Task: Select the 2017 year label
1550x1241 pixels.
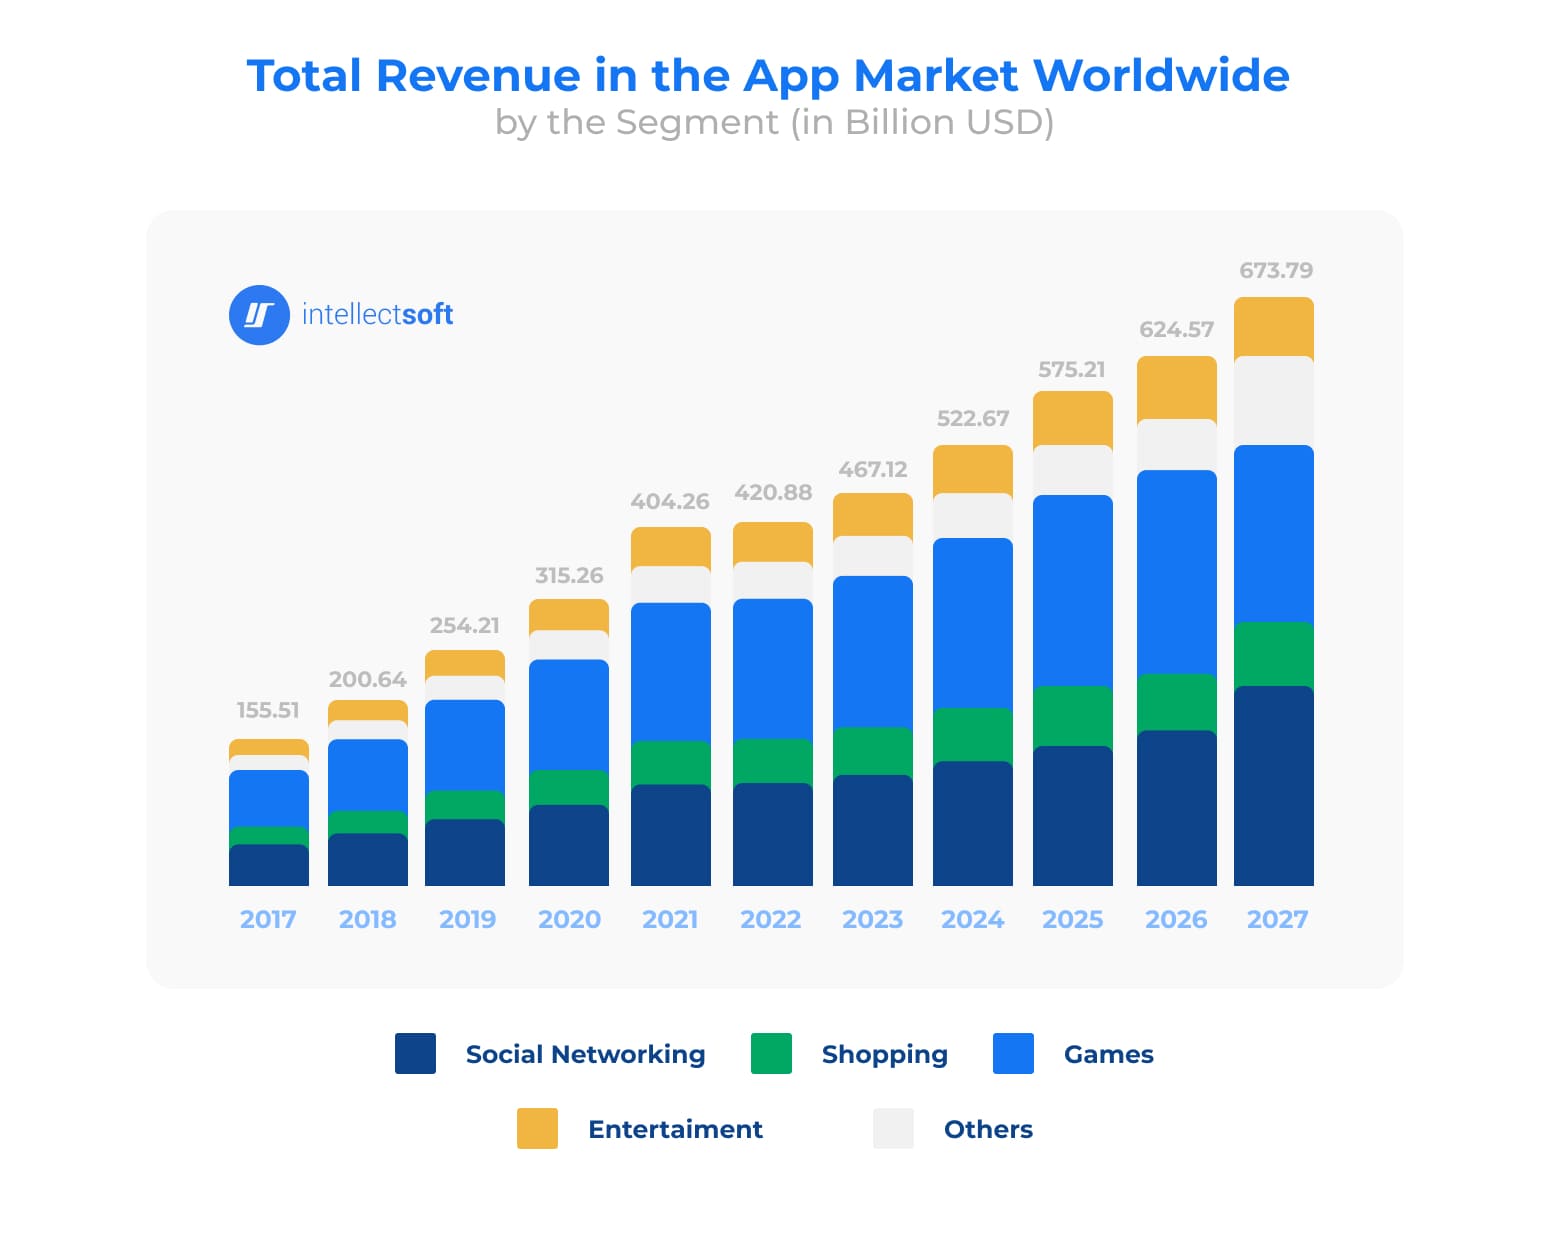Action: click(268, 919)
